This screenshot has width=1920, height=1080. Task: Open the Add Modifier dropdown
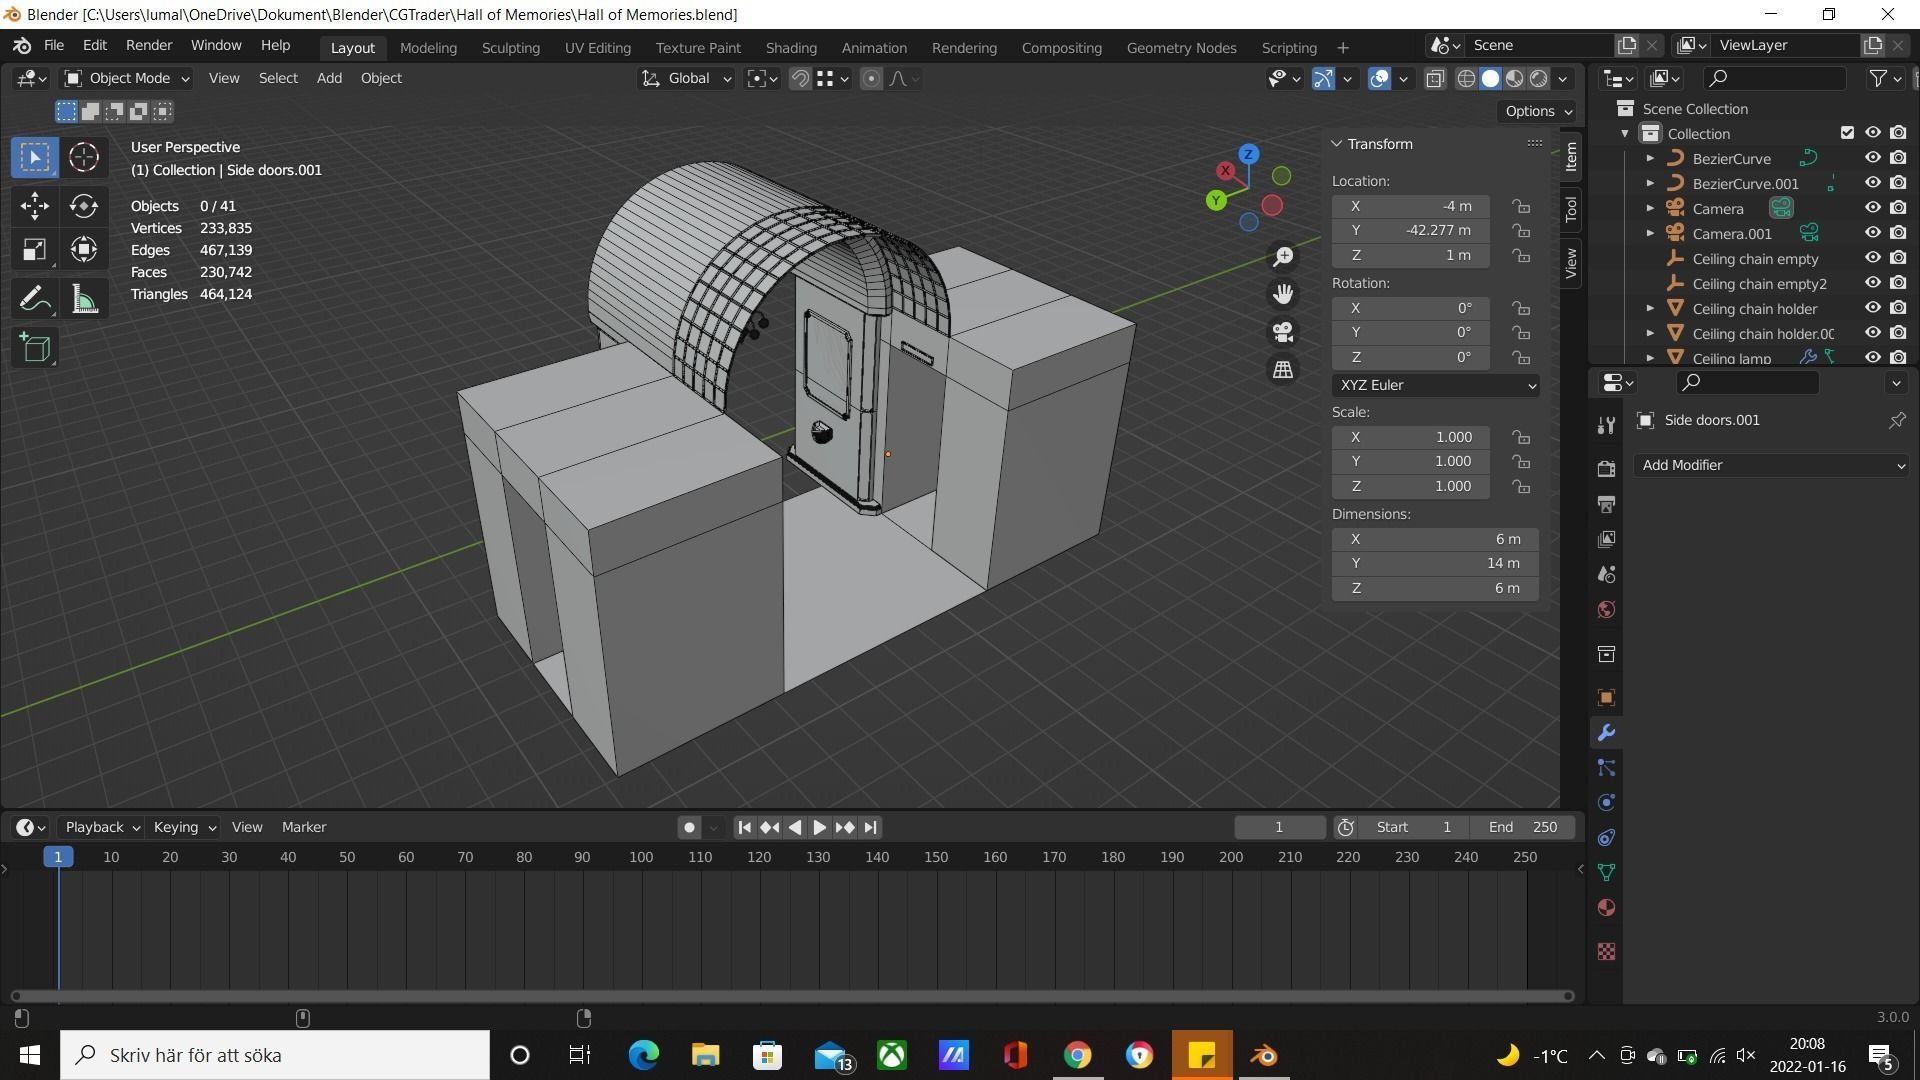(1772, 465)
